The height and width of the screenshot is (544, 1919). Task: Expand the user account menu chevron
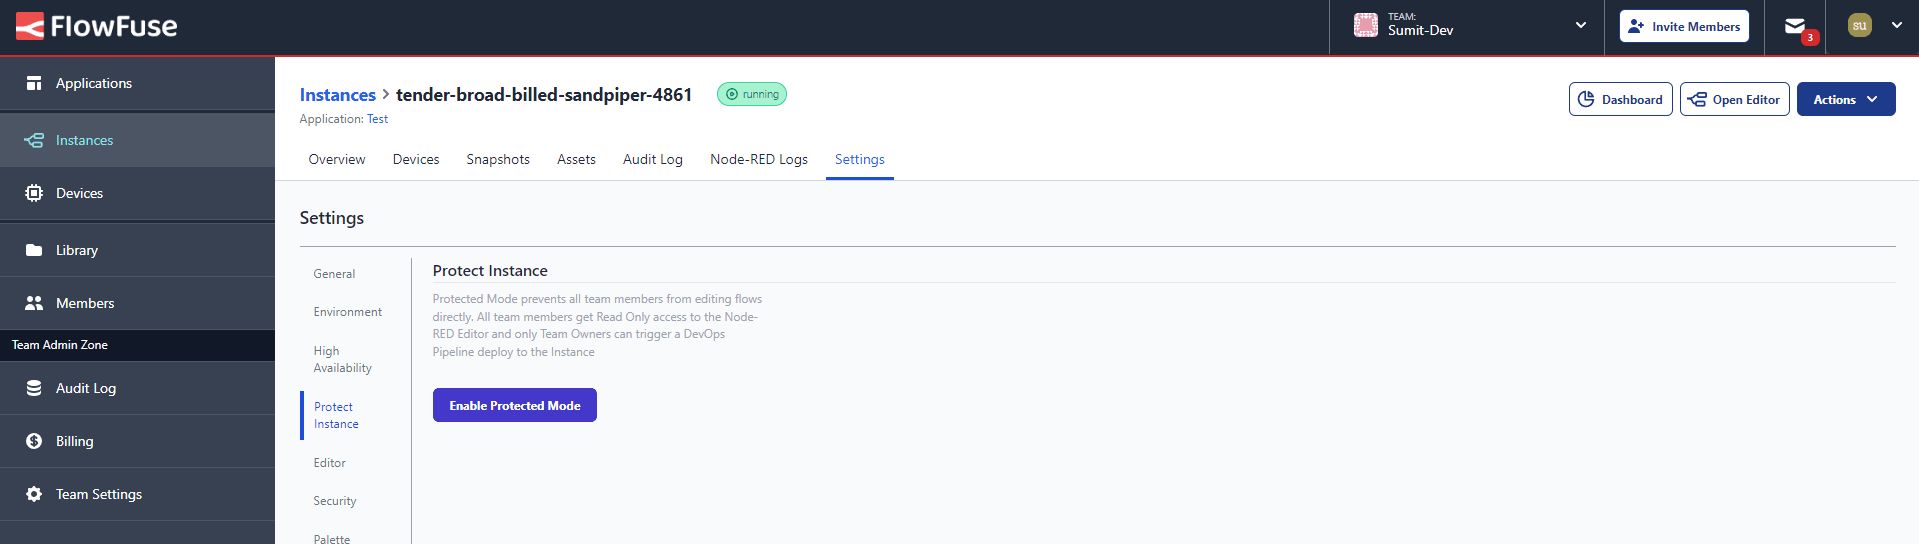pyautogui.click(x=1896, y=26)
